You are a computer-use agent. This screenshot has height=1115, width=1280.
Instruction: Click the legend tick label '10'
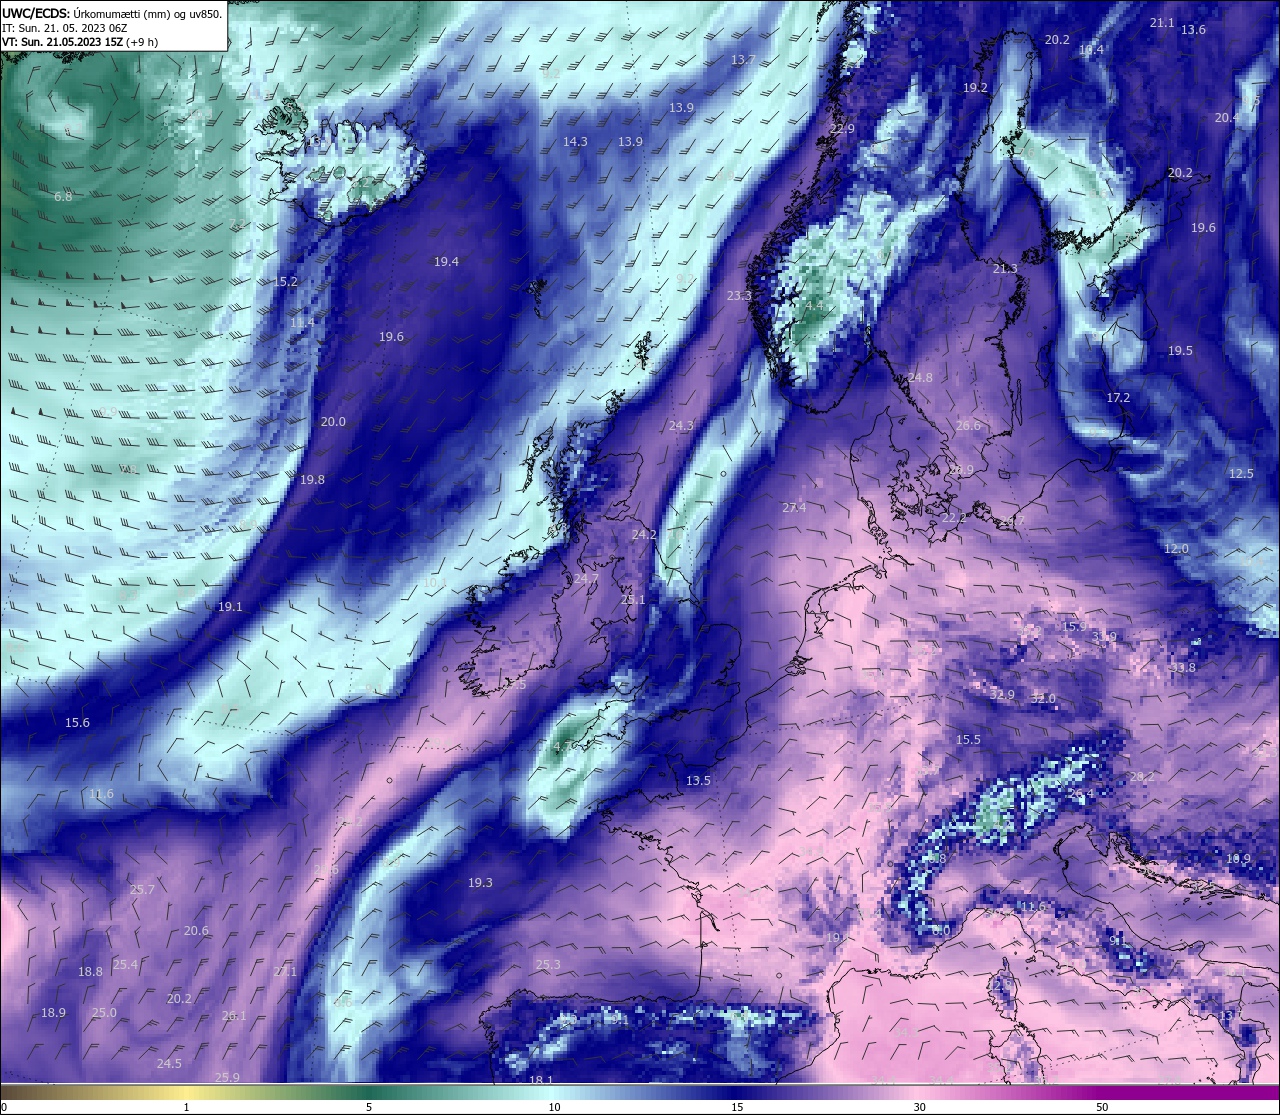click(553, 1107)
